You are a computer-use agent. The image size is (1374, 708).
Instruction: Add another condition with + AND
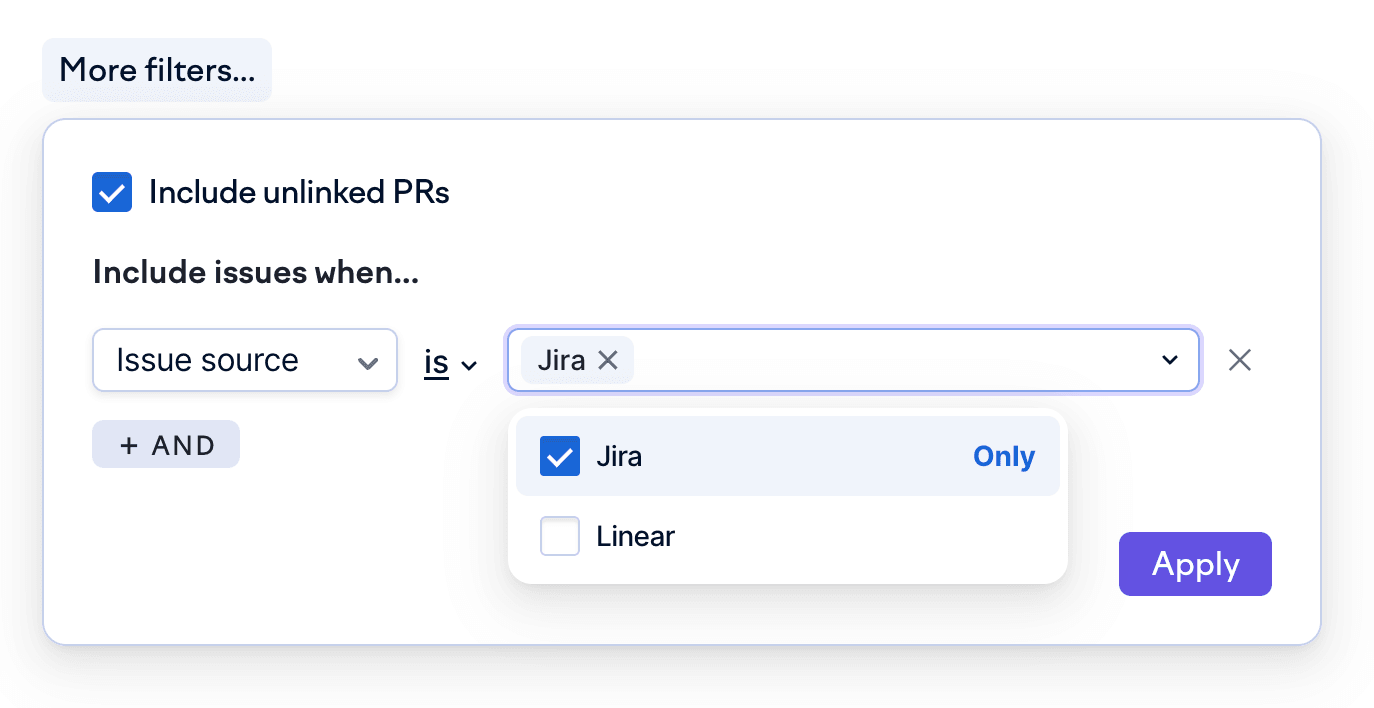(166, 445)
